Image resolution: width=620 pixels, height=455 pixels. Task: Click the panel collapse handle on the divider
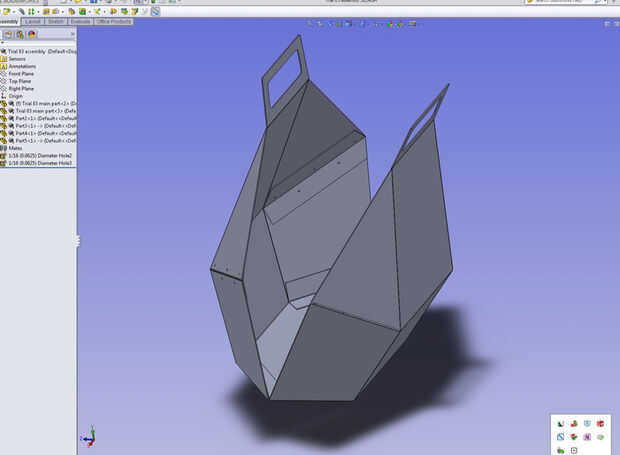point(78,241)
